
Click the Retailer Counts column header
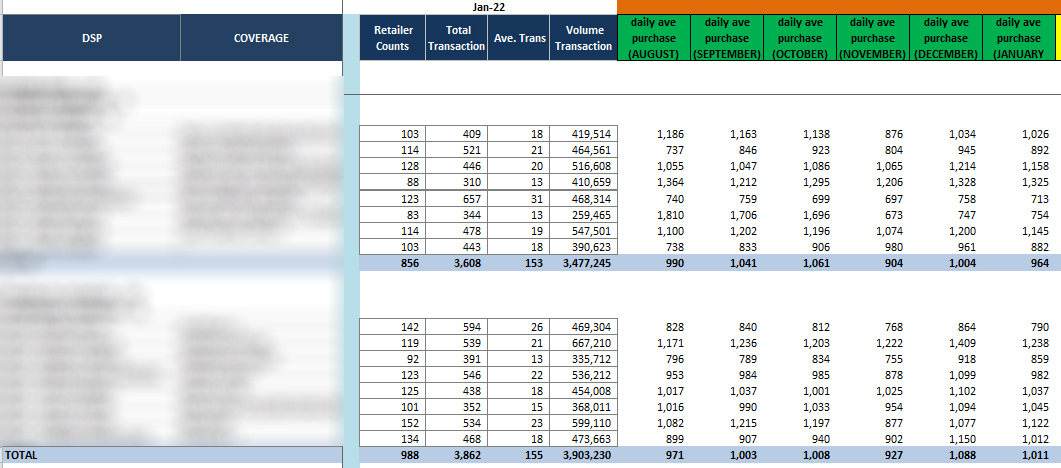coord(392,38)
